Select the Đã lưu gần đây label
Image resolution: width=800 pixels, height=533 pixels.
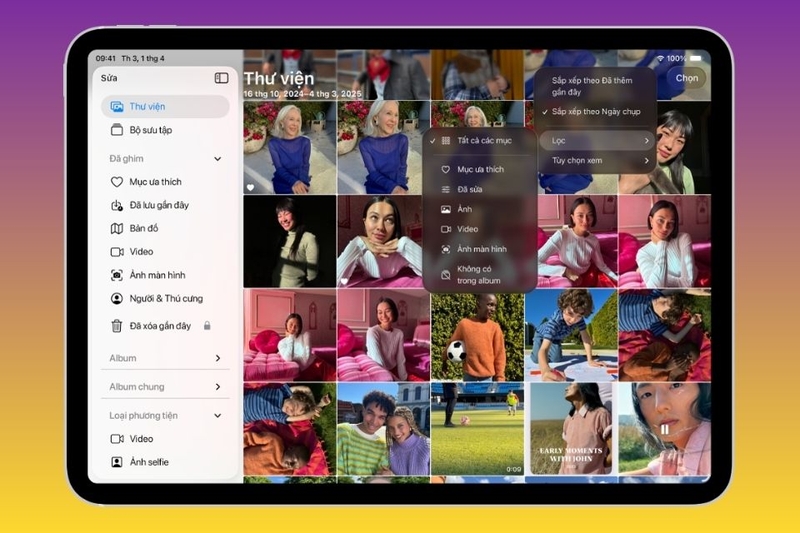click(159, 206)
